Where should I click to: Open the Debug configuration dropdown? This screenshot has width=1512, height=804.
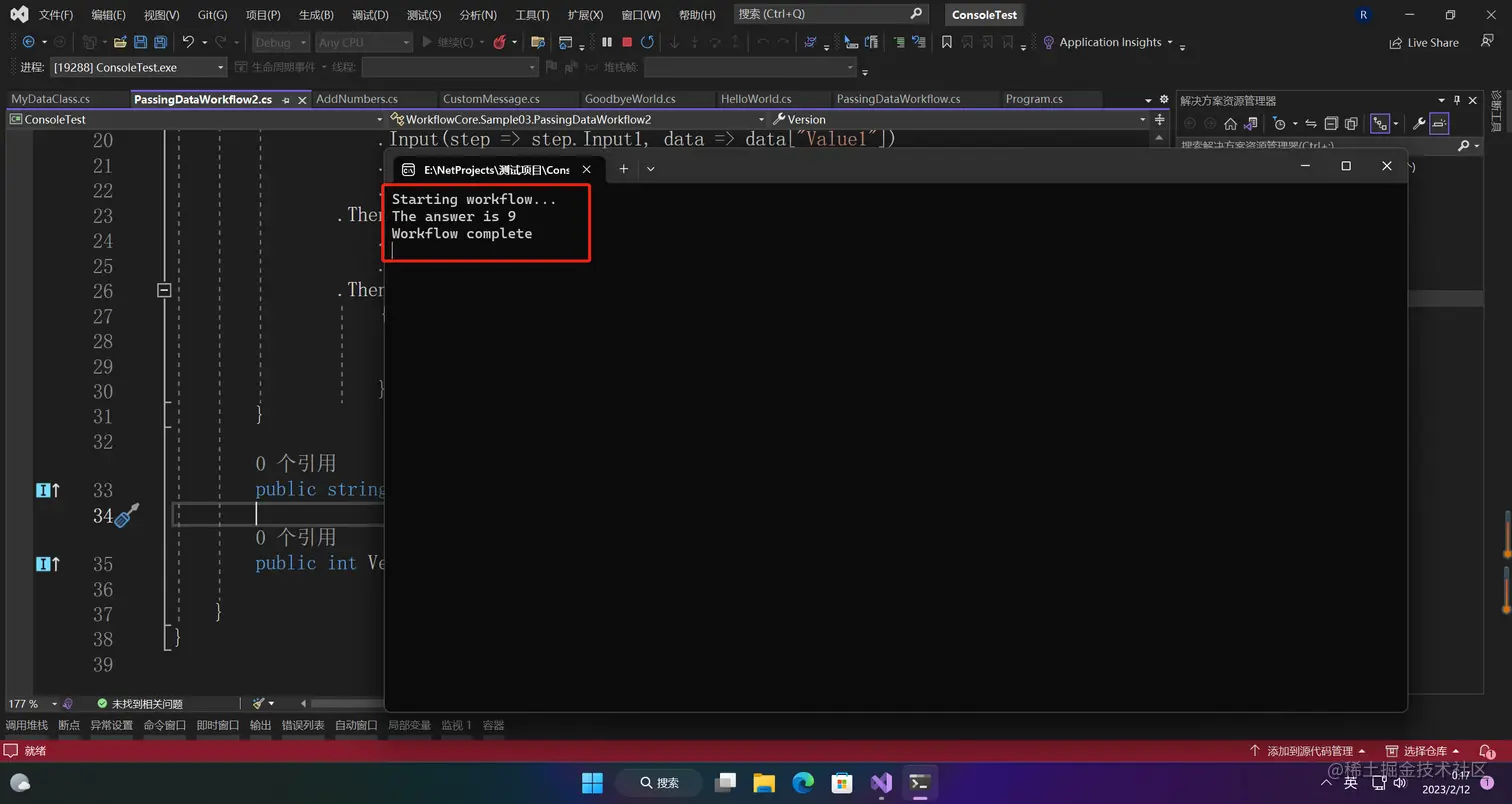click(279, 42)
